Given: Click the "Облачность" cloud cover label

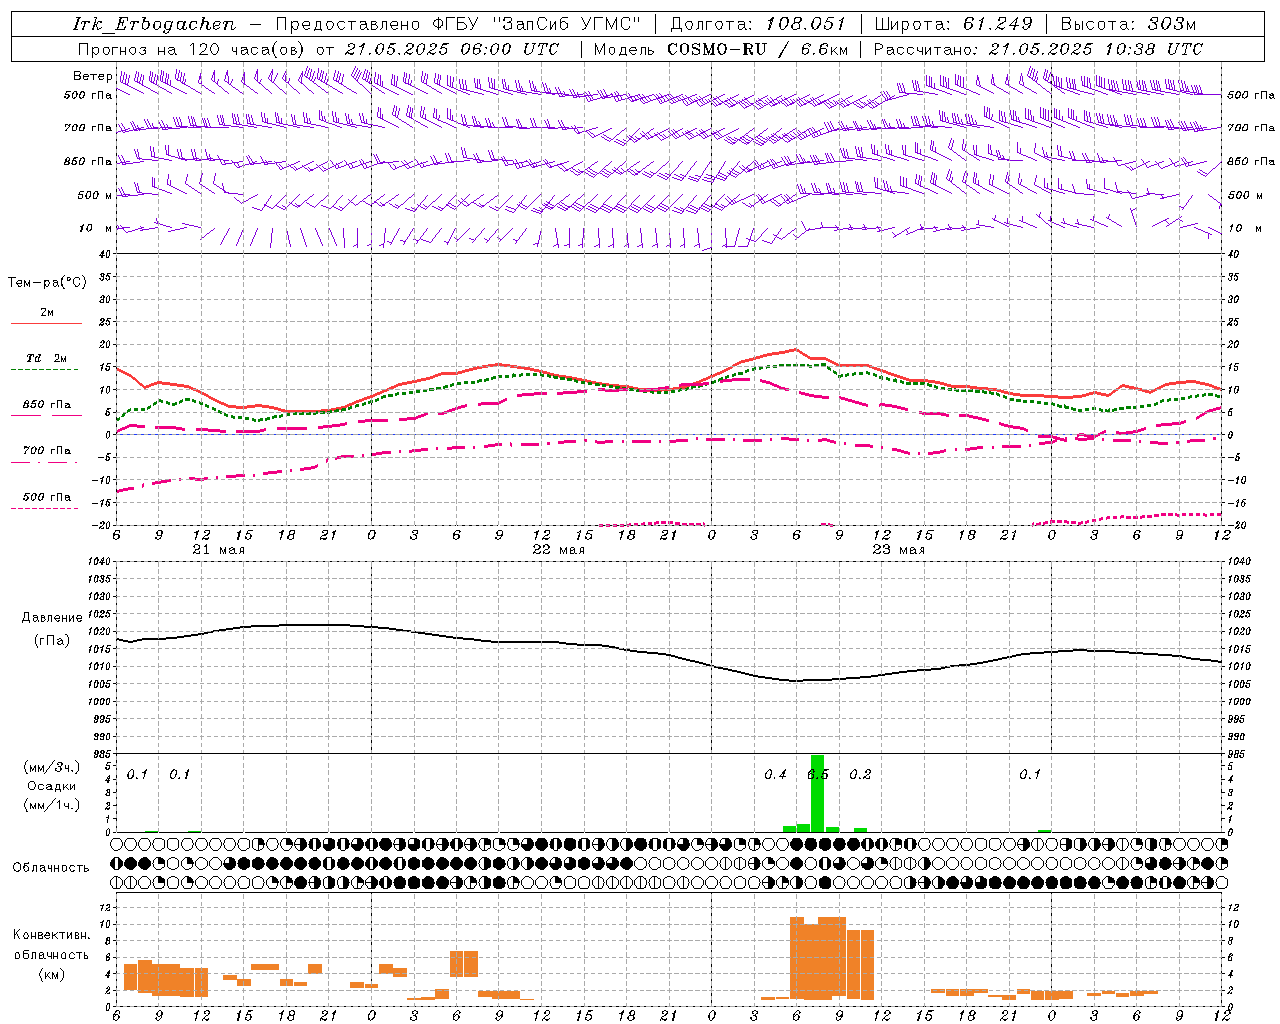Looking at the screenshot, I should [51, 868].
